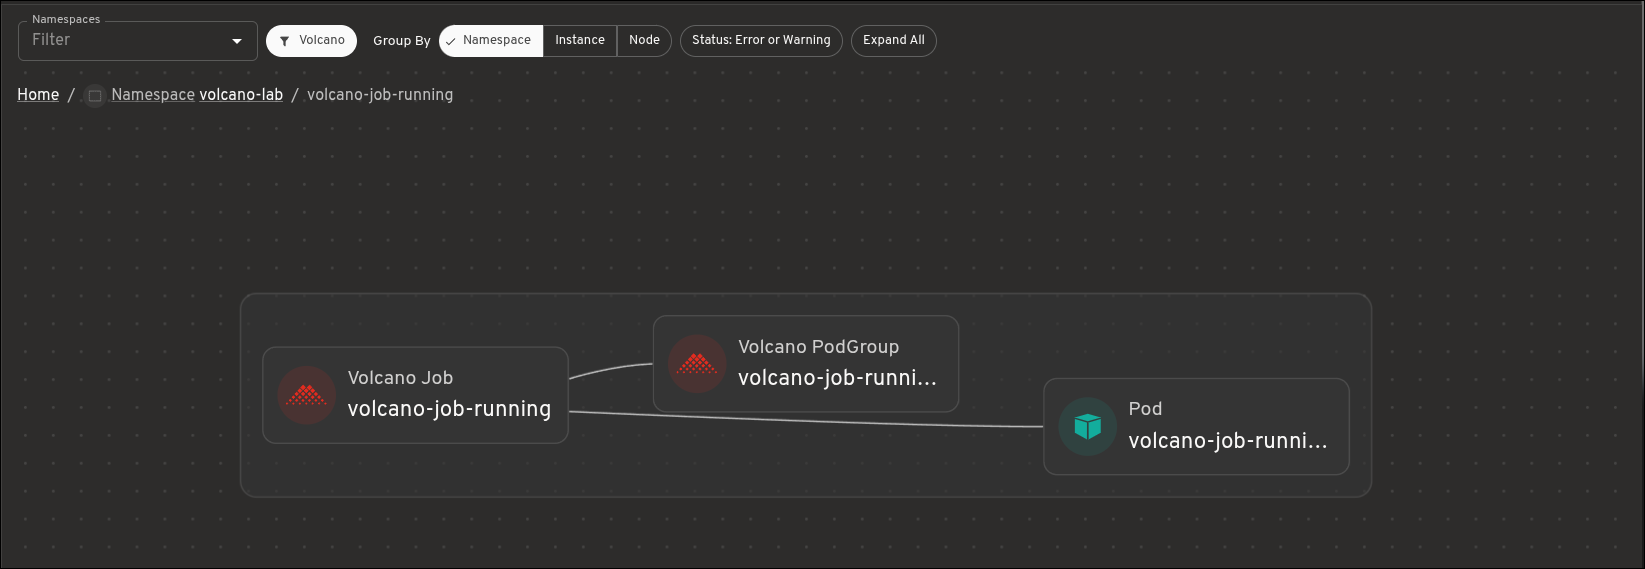Select the Volcano Job node card
The image size is (1645, 569).
pos(415,395)
